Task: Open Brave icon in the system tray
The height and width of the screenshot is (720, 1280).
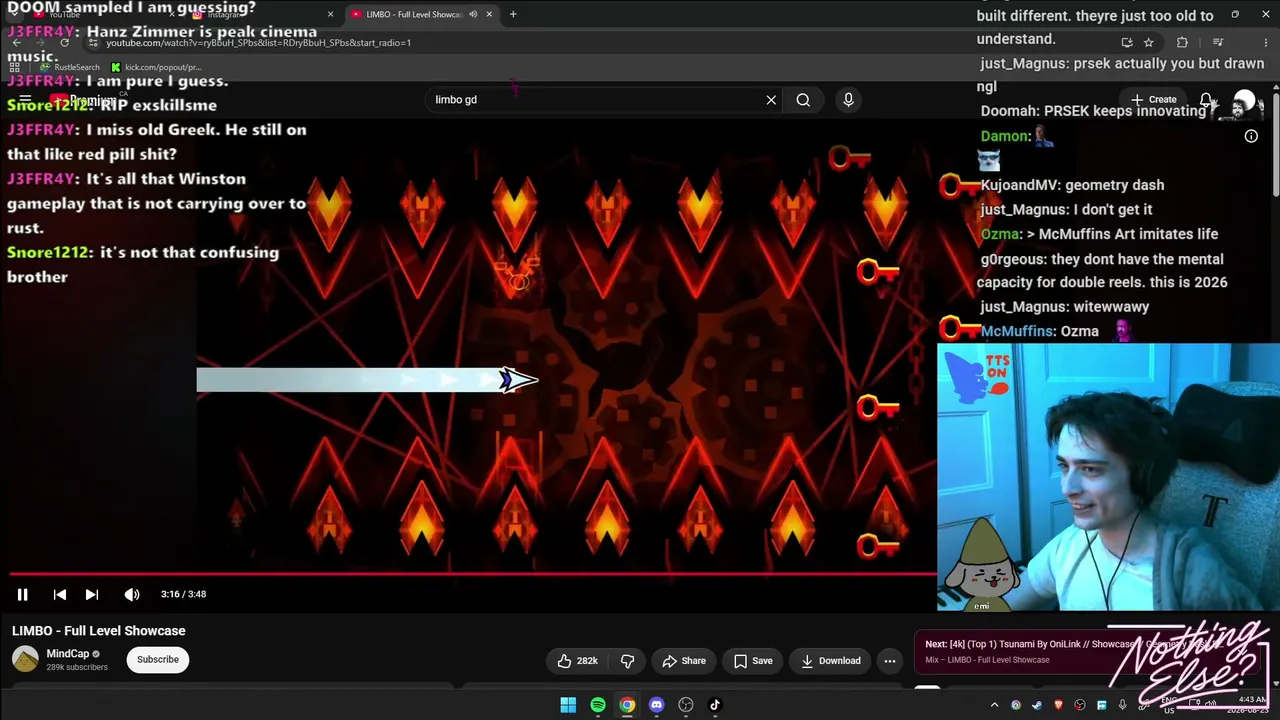Action: (x=1058, y=705)
